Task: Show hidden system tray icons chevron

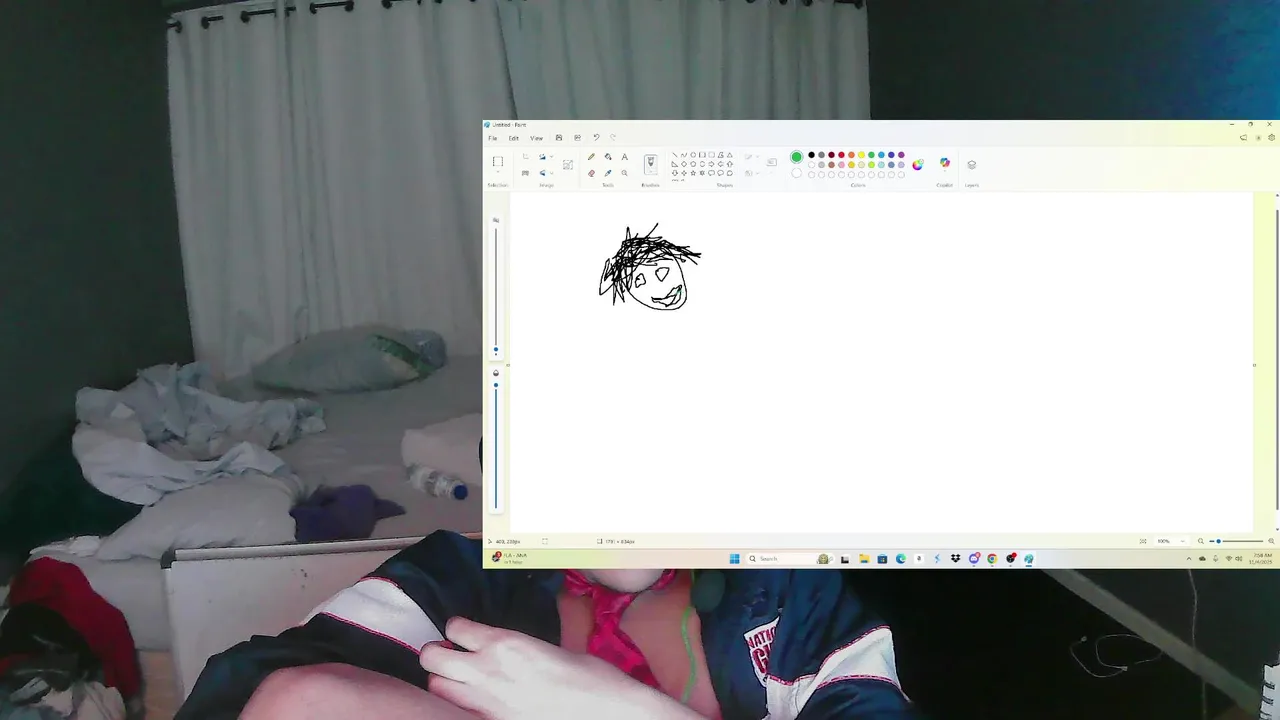Action: 1189,559
